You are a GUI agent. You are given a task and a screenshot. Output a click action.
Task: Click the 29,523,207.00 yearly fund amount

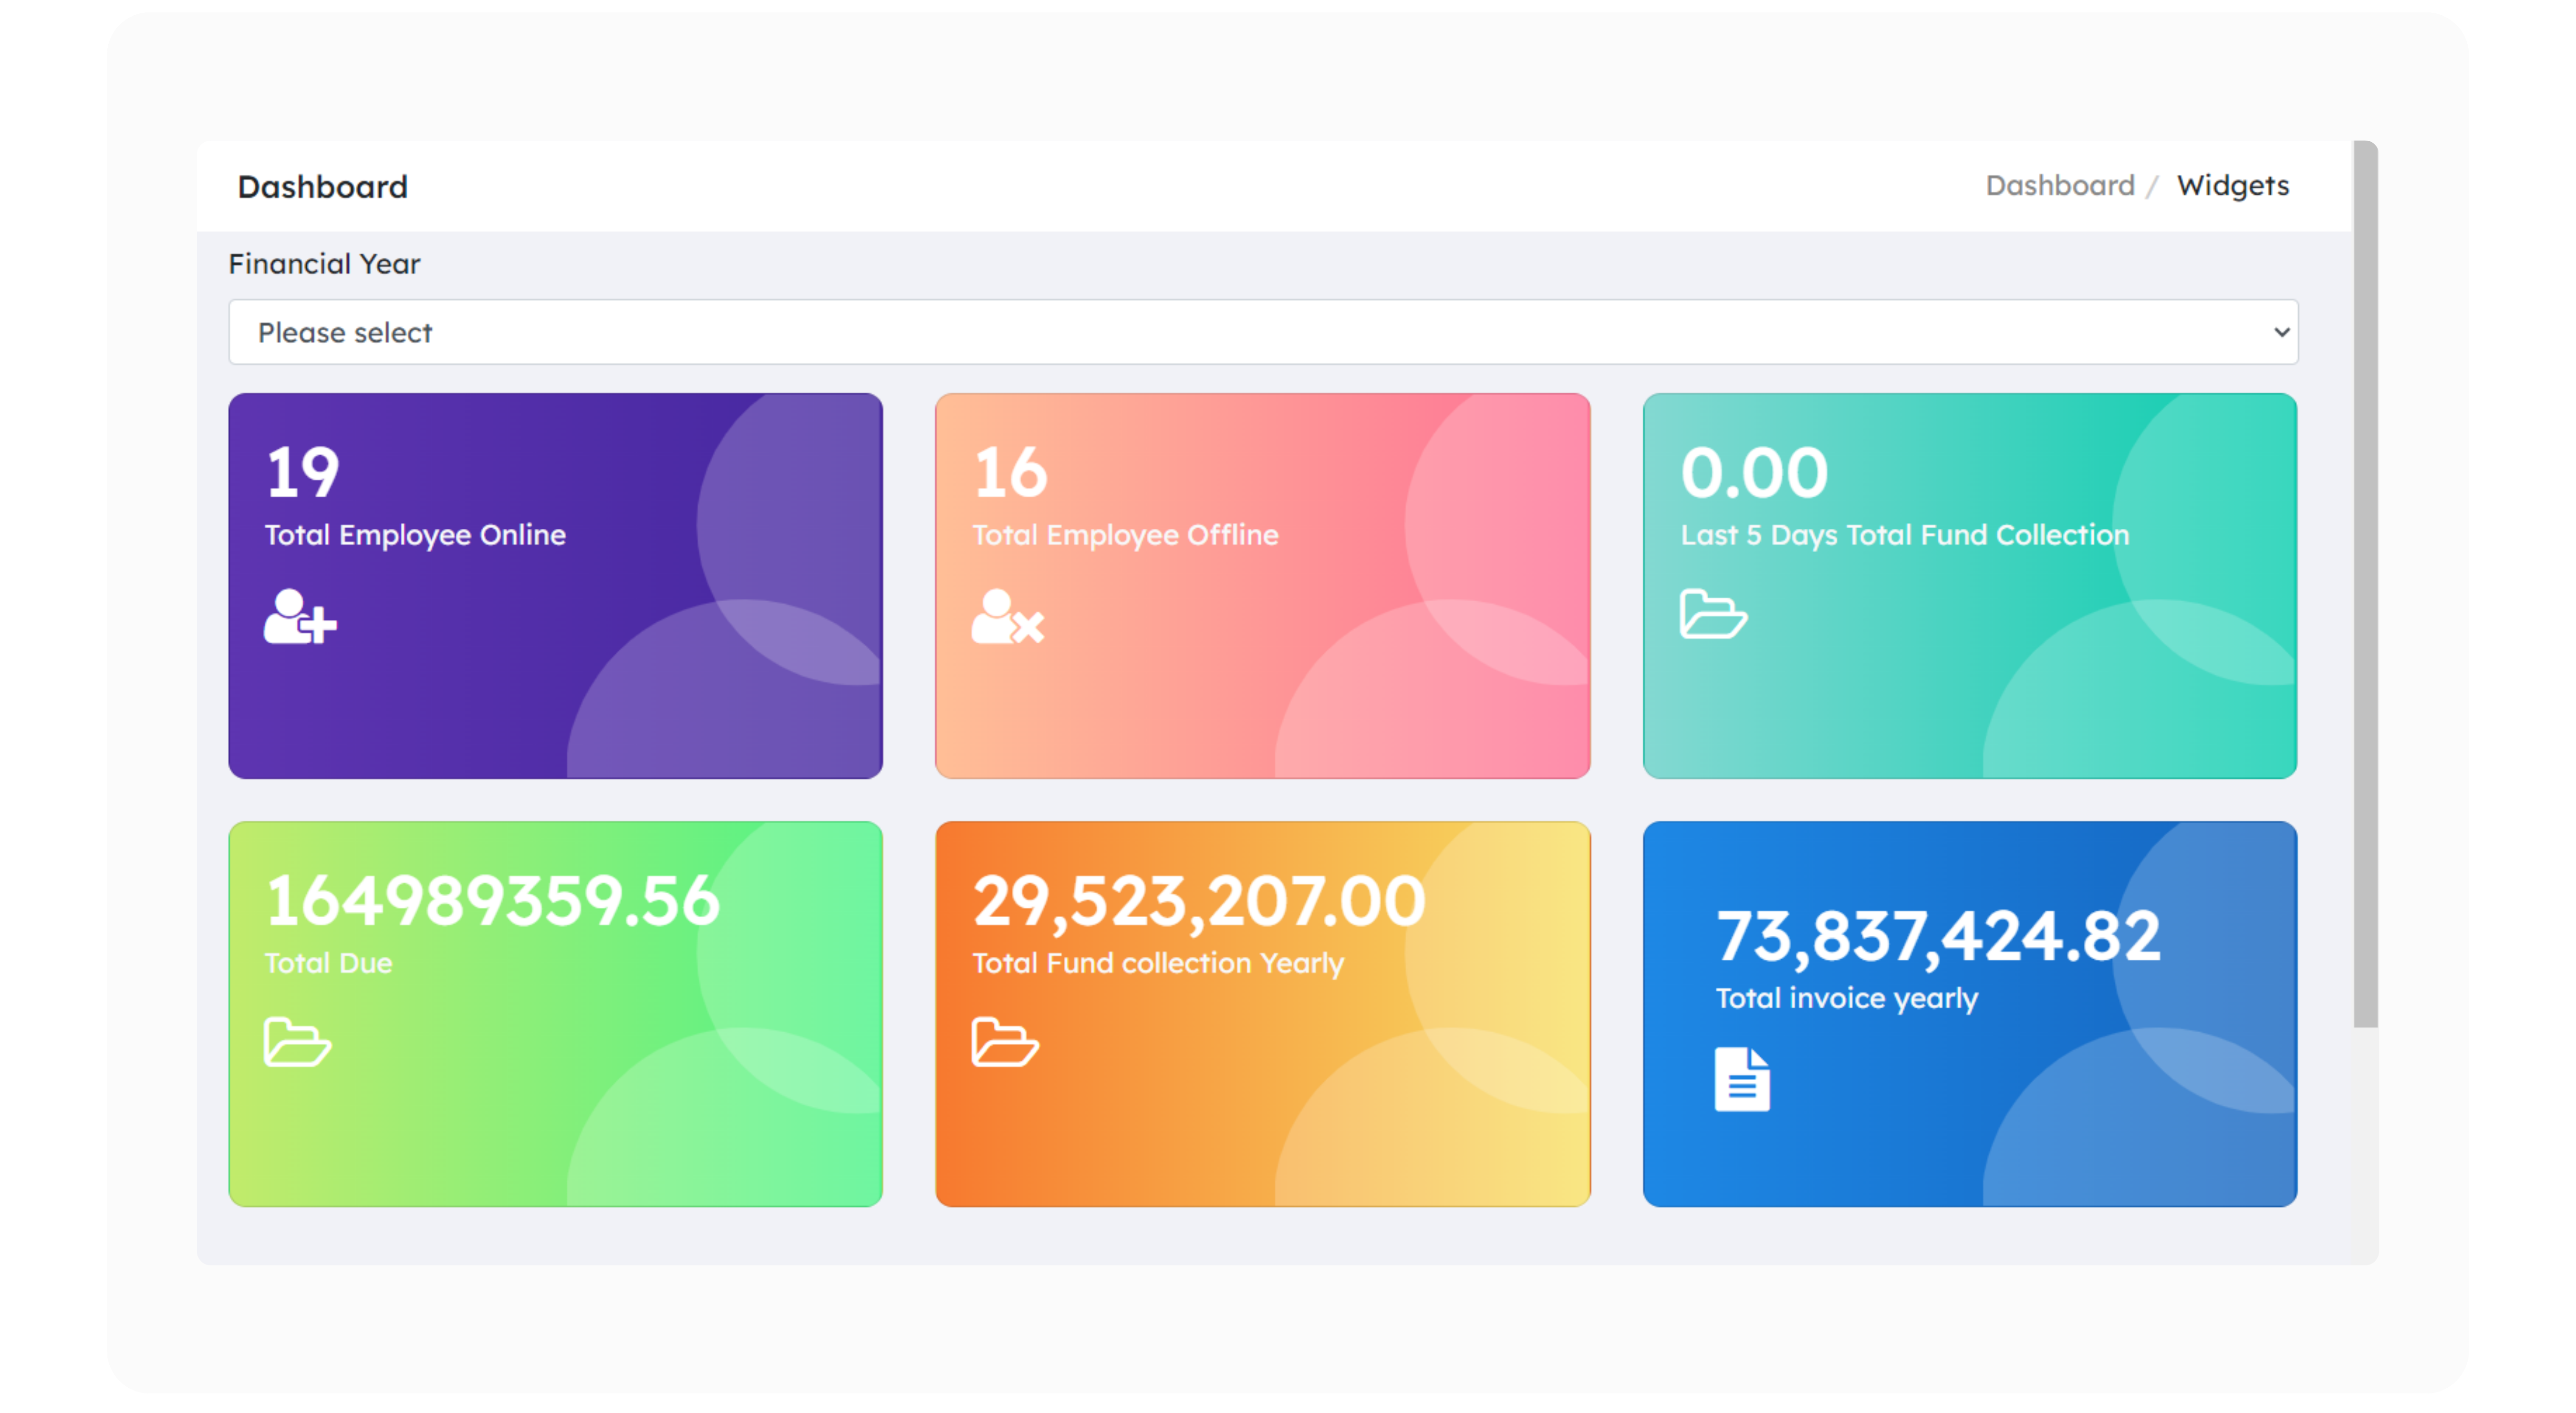[1198, 901]
